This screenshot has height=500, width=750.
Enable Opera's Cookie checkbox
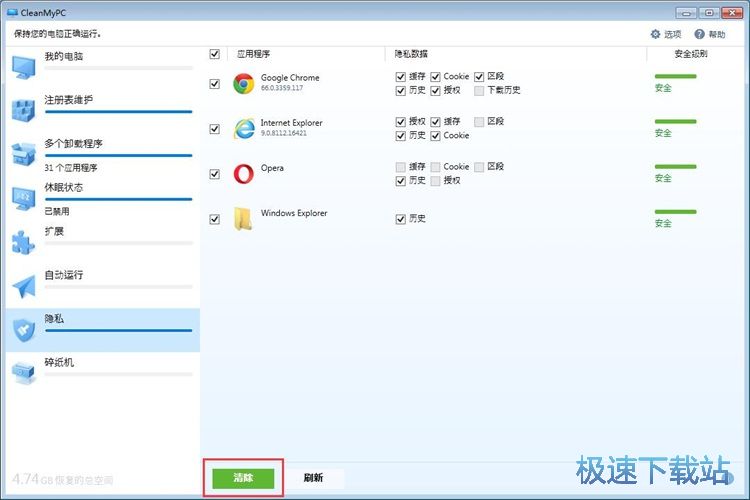435,167
